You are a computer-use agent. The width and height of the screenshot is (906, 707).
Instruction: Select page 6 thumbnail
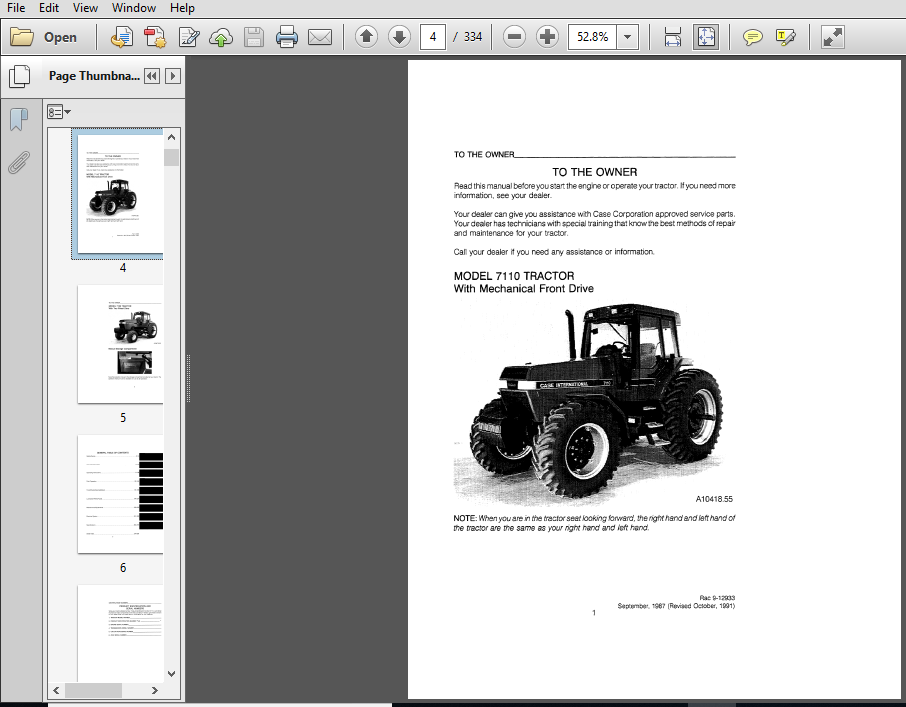coord(120,494)
